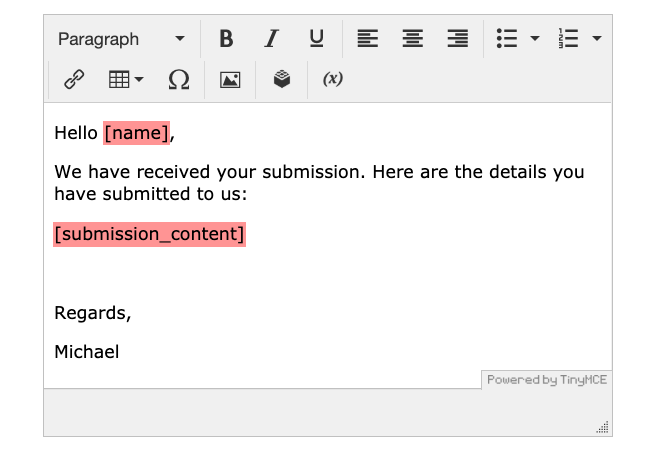
Task: Click the (x) variable icon
Action: (x=333, y=80)
